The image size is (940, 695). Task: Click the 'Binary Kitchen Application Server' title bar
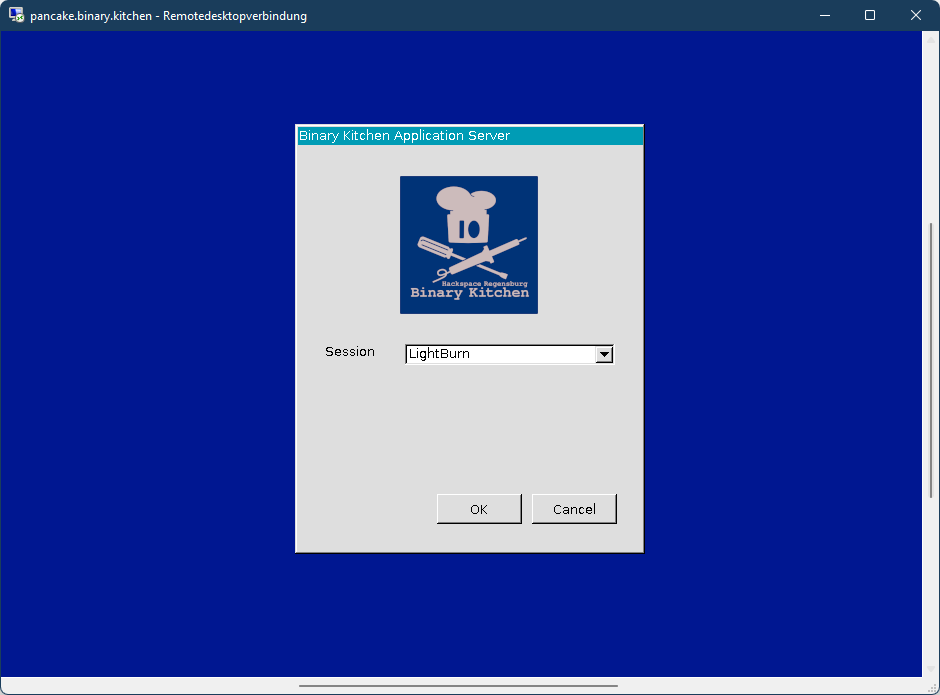(470, 136)
